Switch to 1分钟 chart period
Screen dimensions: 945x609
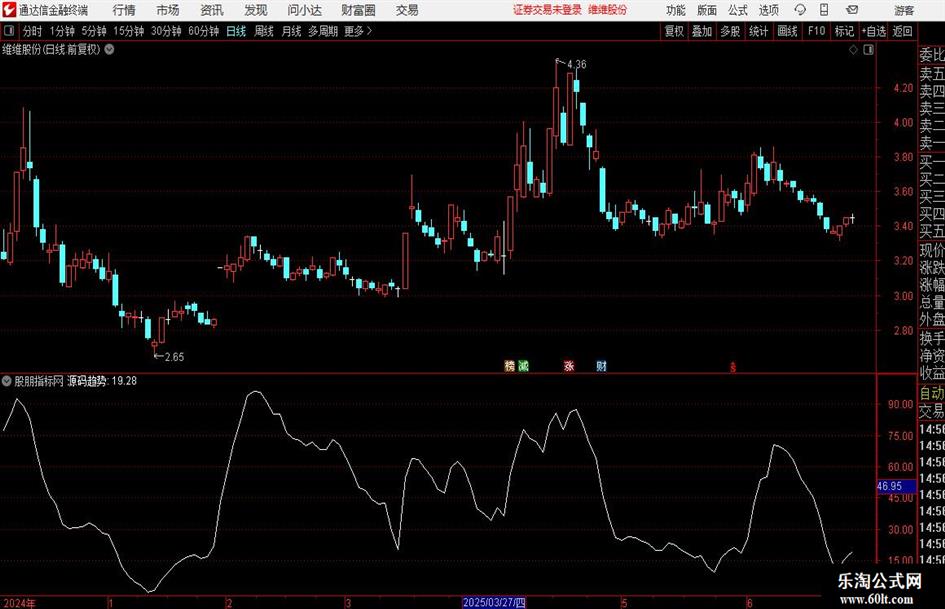[61, 31]
